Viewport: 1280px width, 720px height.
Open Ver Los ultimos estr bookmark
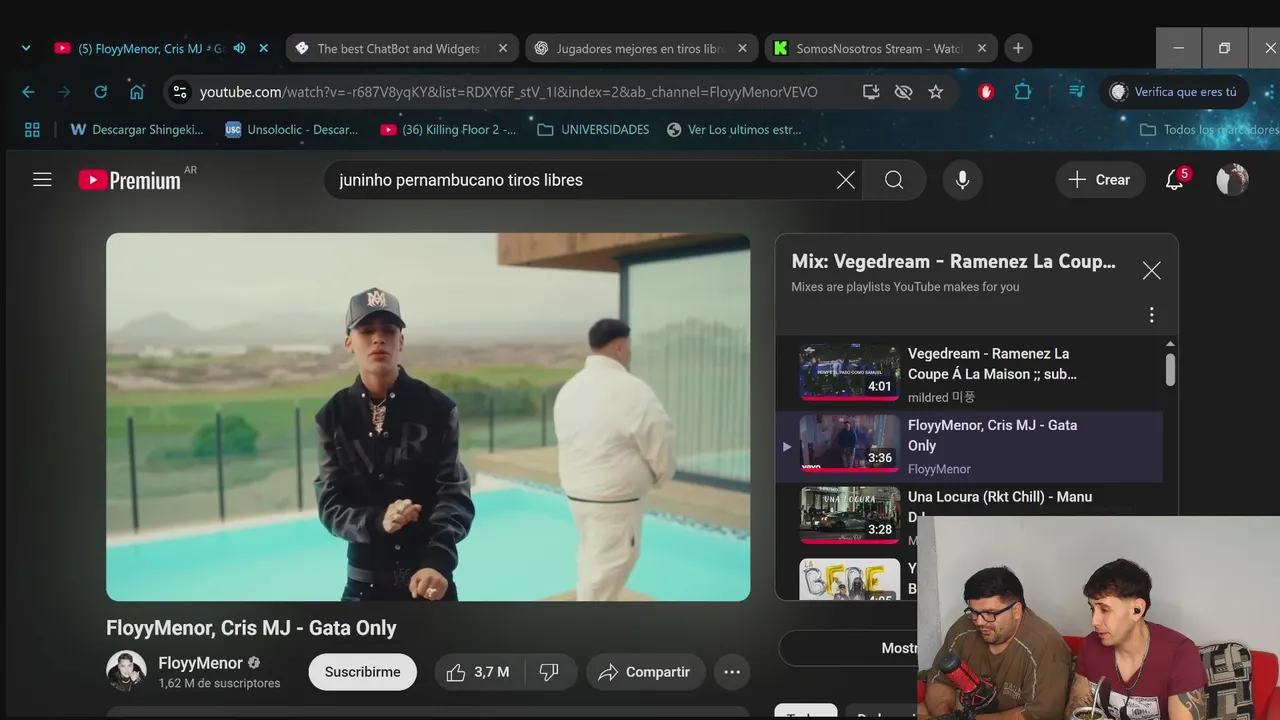[734, 130]
